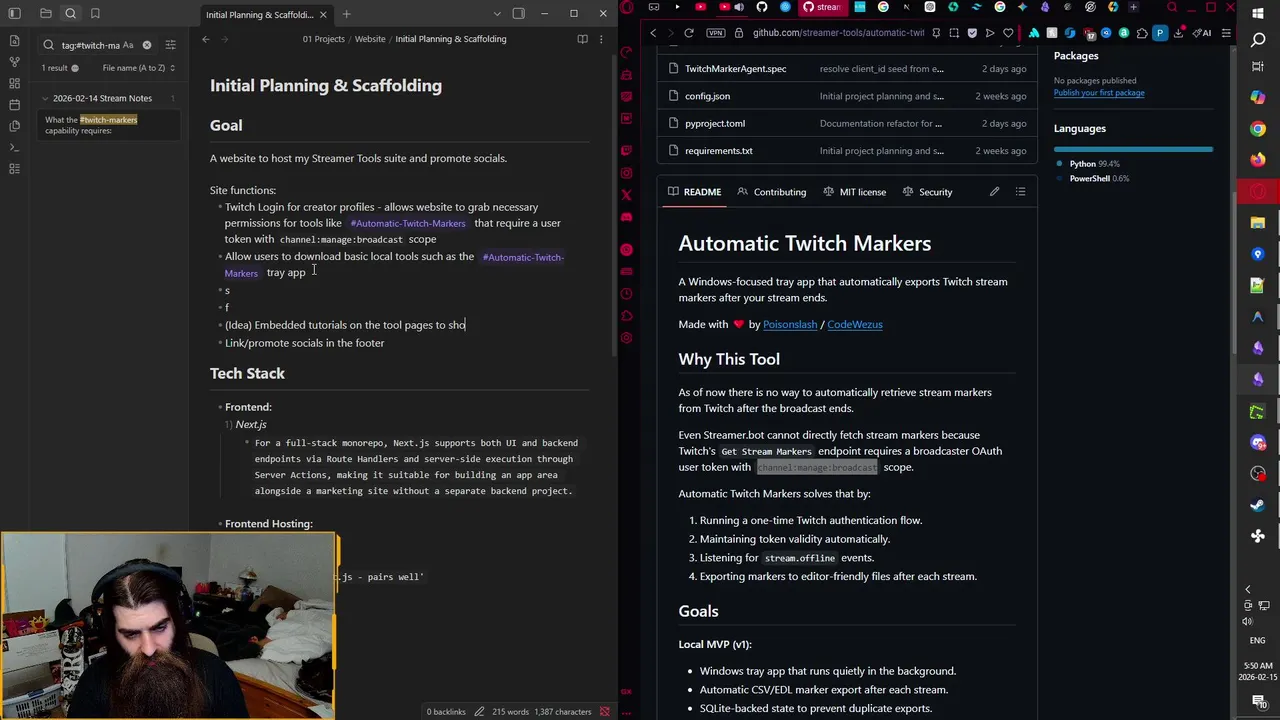Click Python 99.4% language entry
Image resolution: width=1280 pixels, height=720 pixels.
tap(1094, 164)
